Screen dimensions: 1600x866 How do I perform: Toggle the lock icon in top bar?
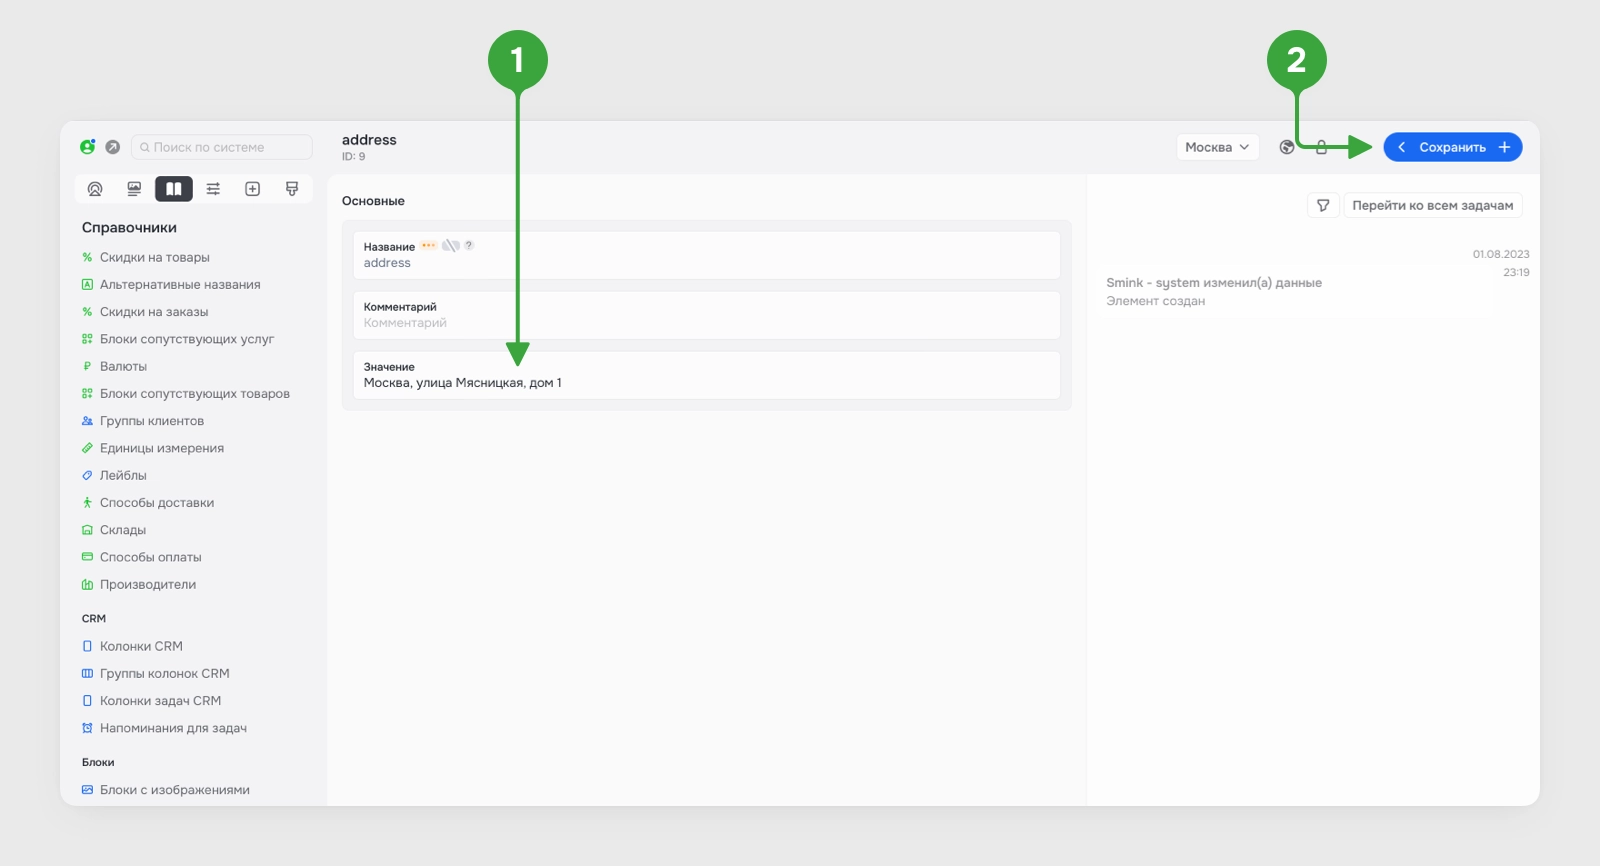point(1321,147)
